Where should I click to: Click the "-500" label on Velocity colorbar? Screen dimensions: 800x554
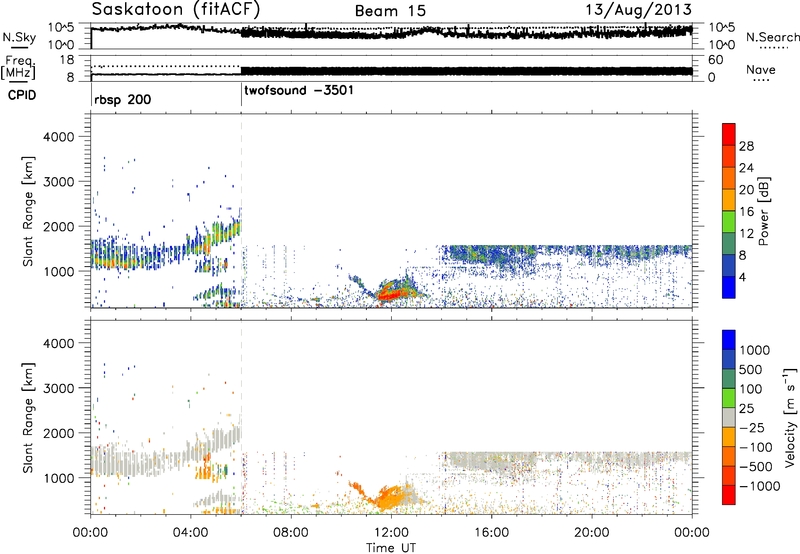(x=755, y=467)
